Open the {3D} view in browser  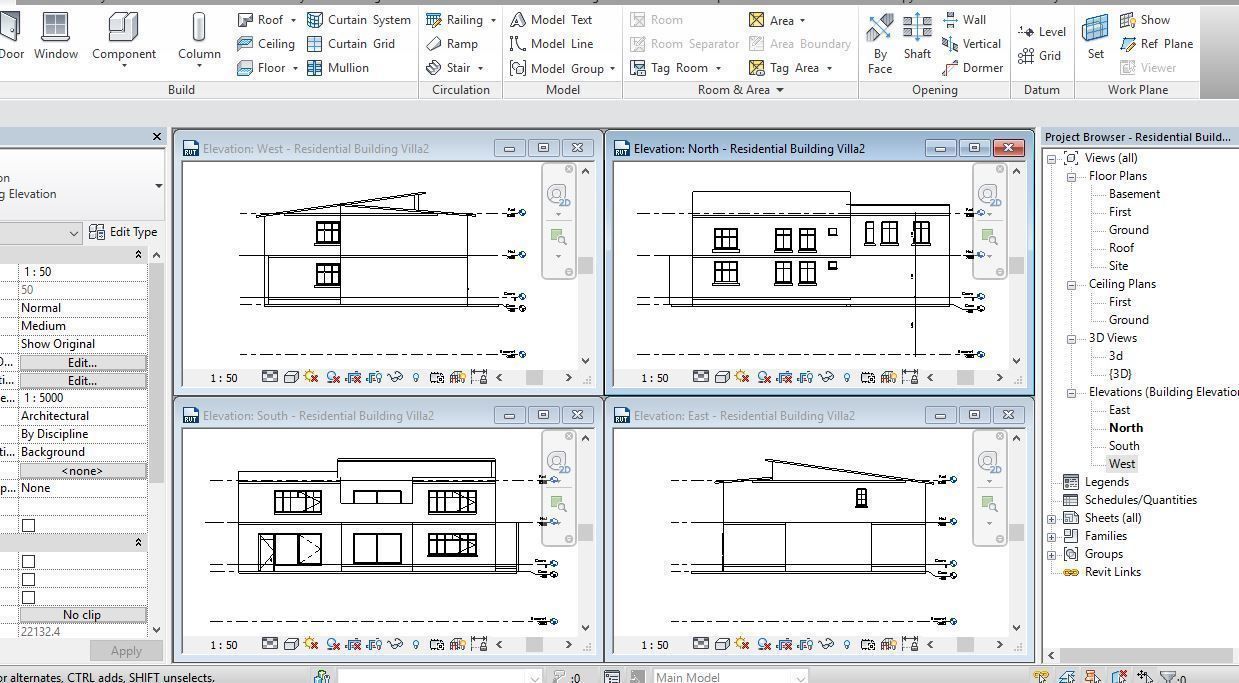click(1120, 374)
